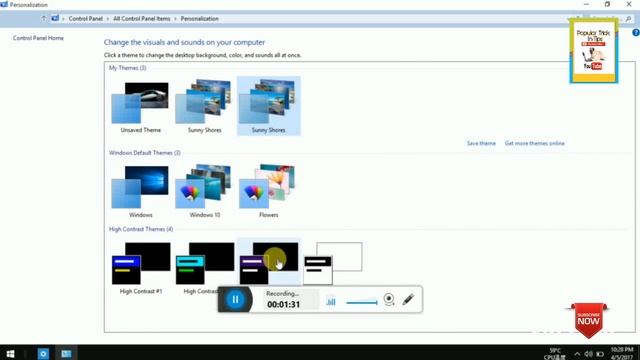
Task: Select the highlighted Sunny Shores theme
Action: [x=269, y=106]
